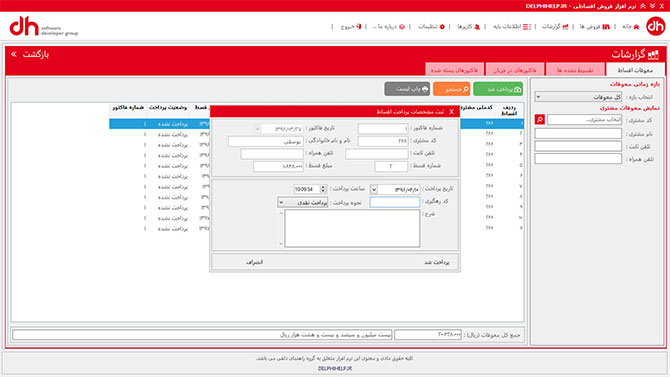Switch to the فاکتورهای در جریان tab

(x=515, y=70)
